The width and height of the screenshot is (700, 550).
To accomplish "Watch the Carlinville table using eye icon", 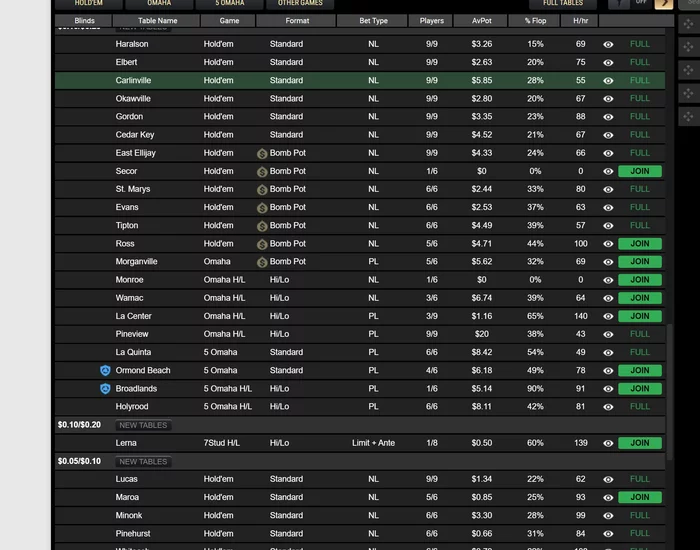I will click(x=608, y=81).
